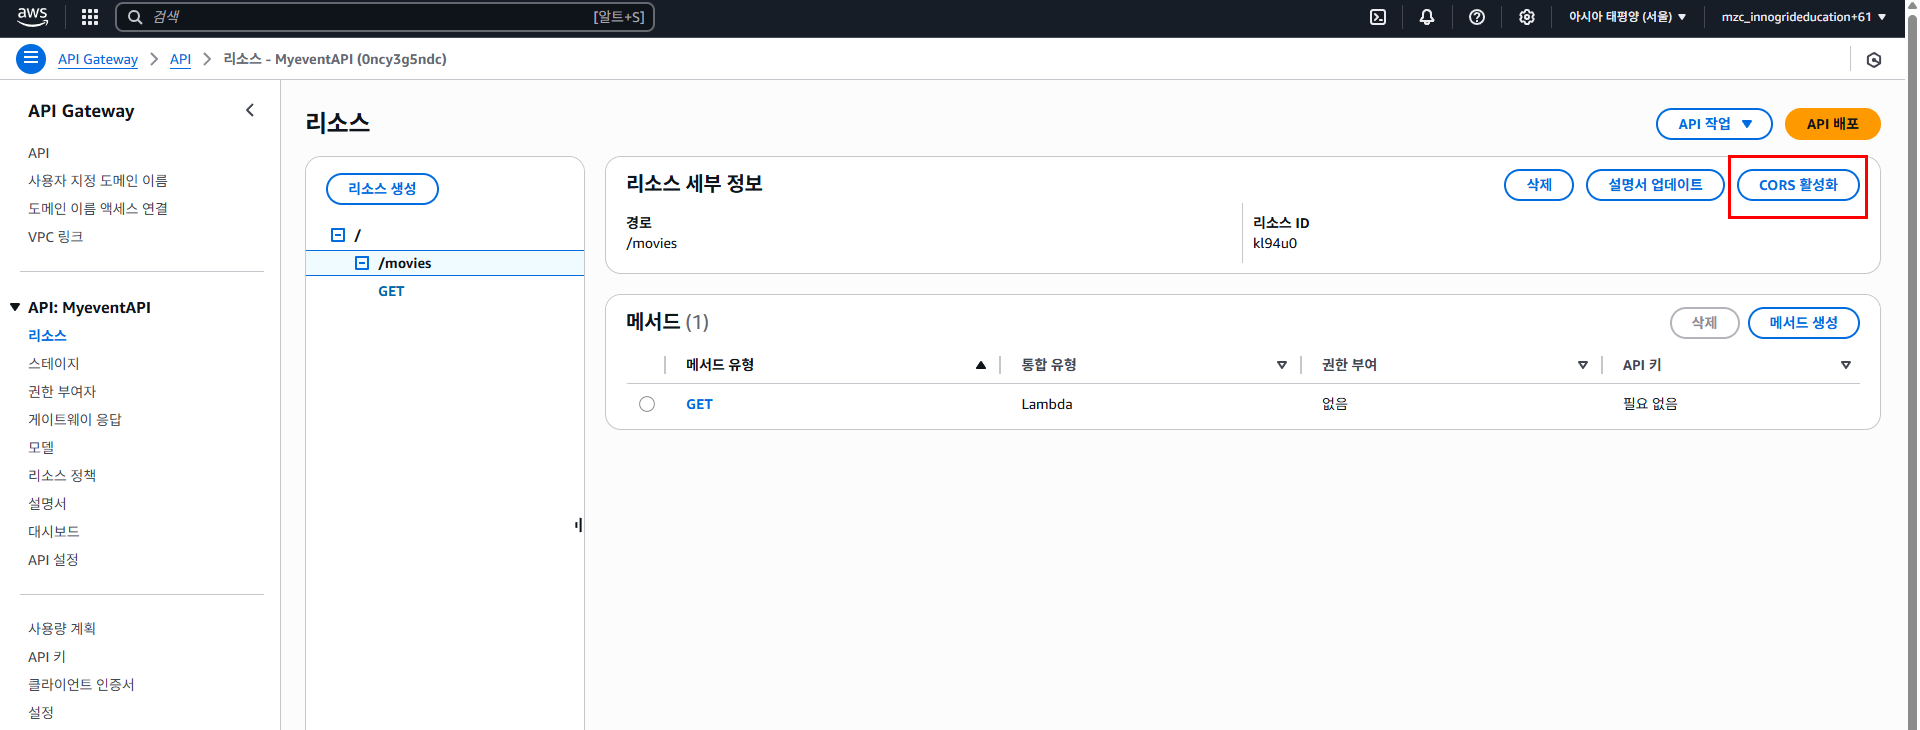Open 사용량 계획 in side navigation

coord(62,629)
